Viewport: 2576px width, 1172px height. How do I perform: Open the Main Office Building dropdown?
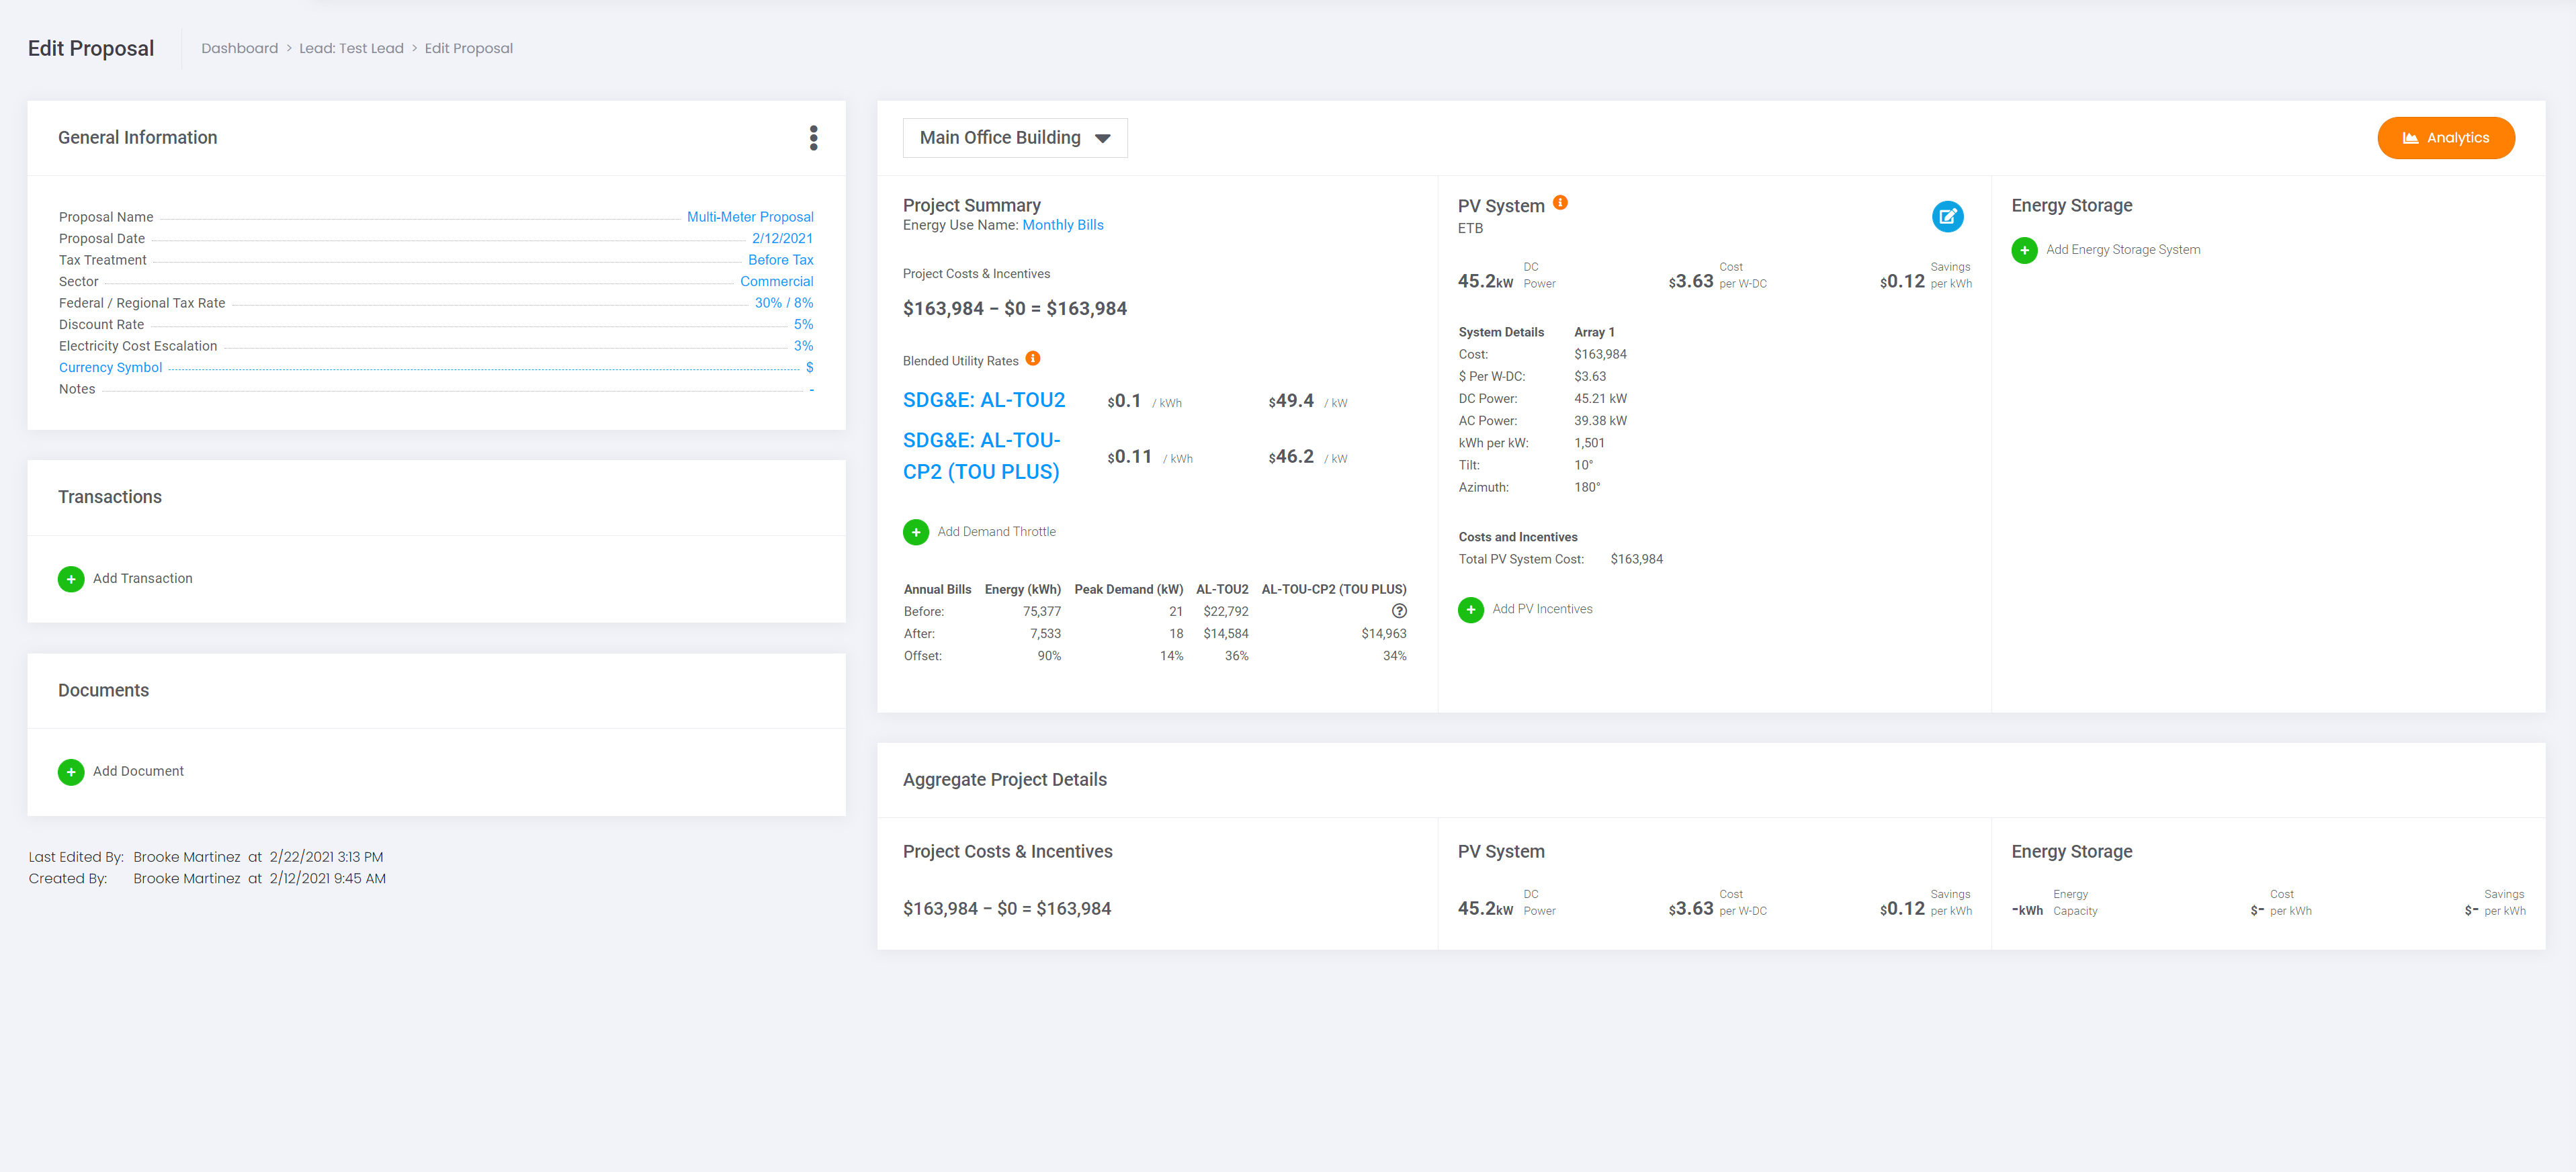coord(1014,138)
